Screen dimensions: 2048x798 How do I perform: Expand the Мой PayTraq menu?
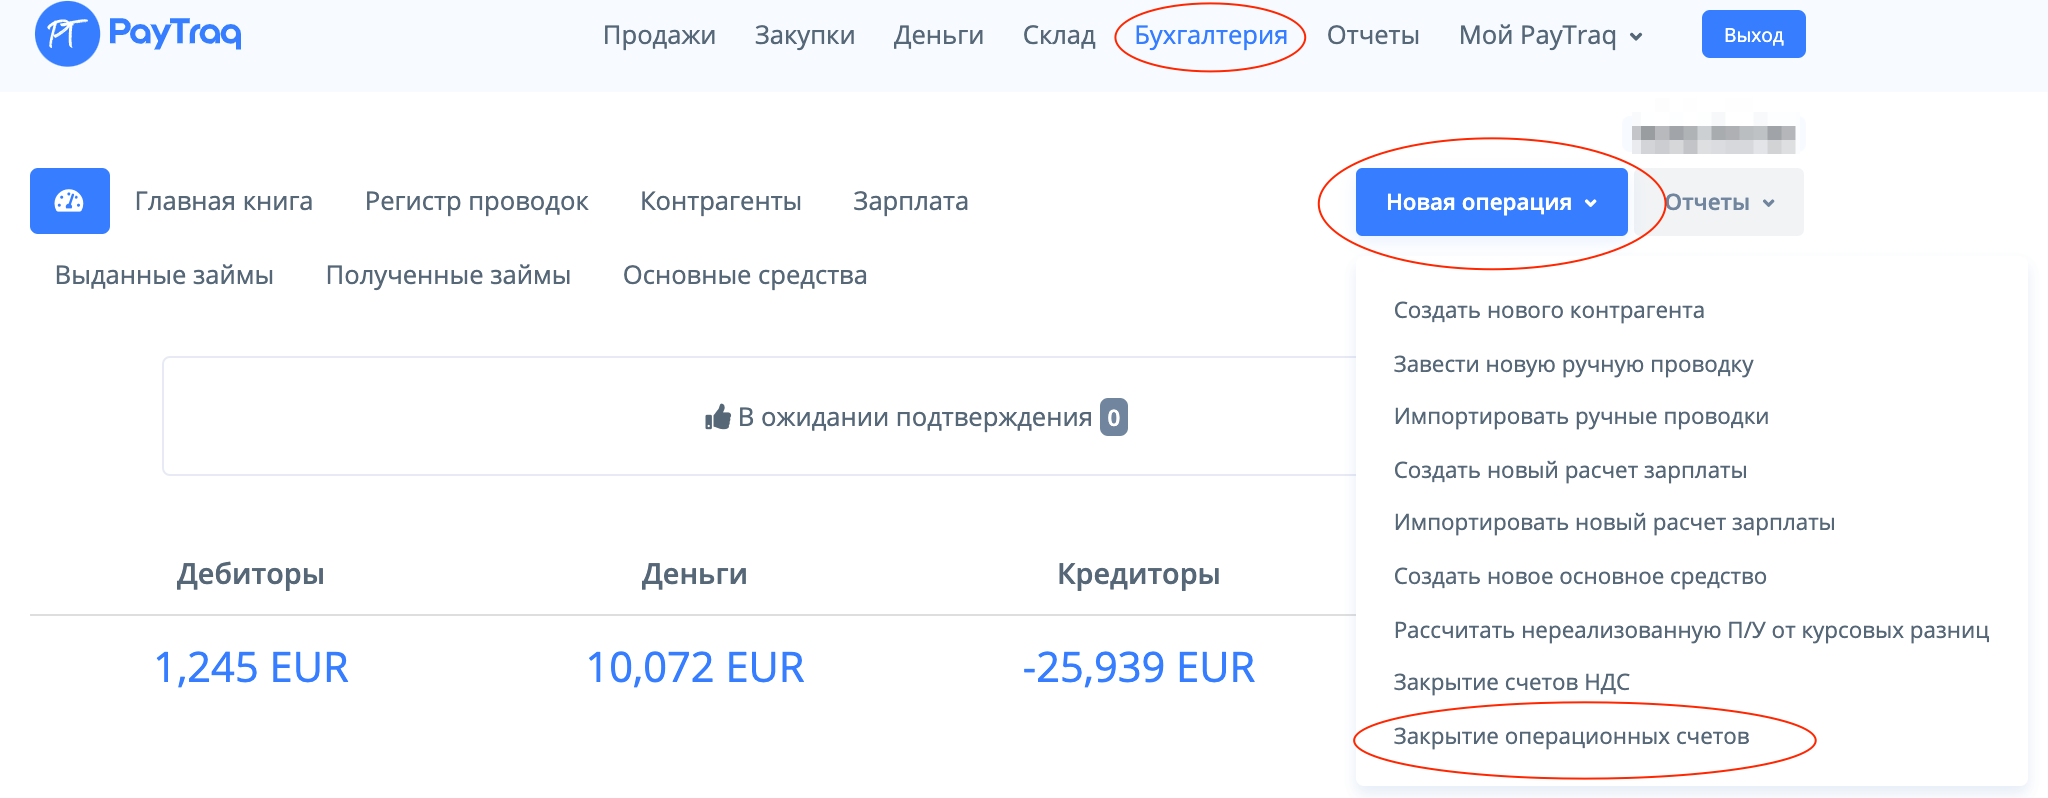click(1550, 36)
